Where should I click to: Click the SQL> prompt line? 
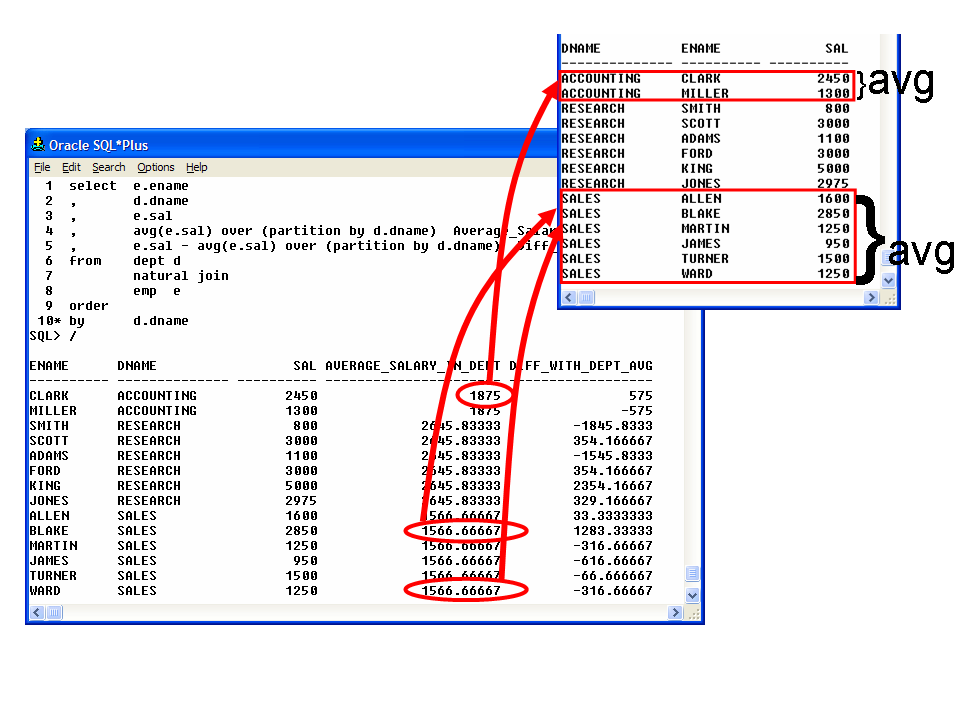pos(46,336)
